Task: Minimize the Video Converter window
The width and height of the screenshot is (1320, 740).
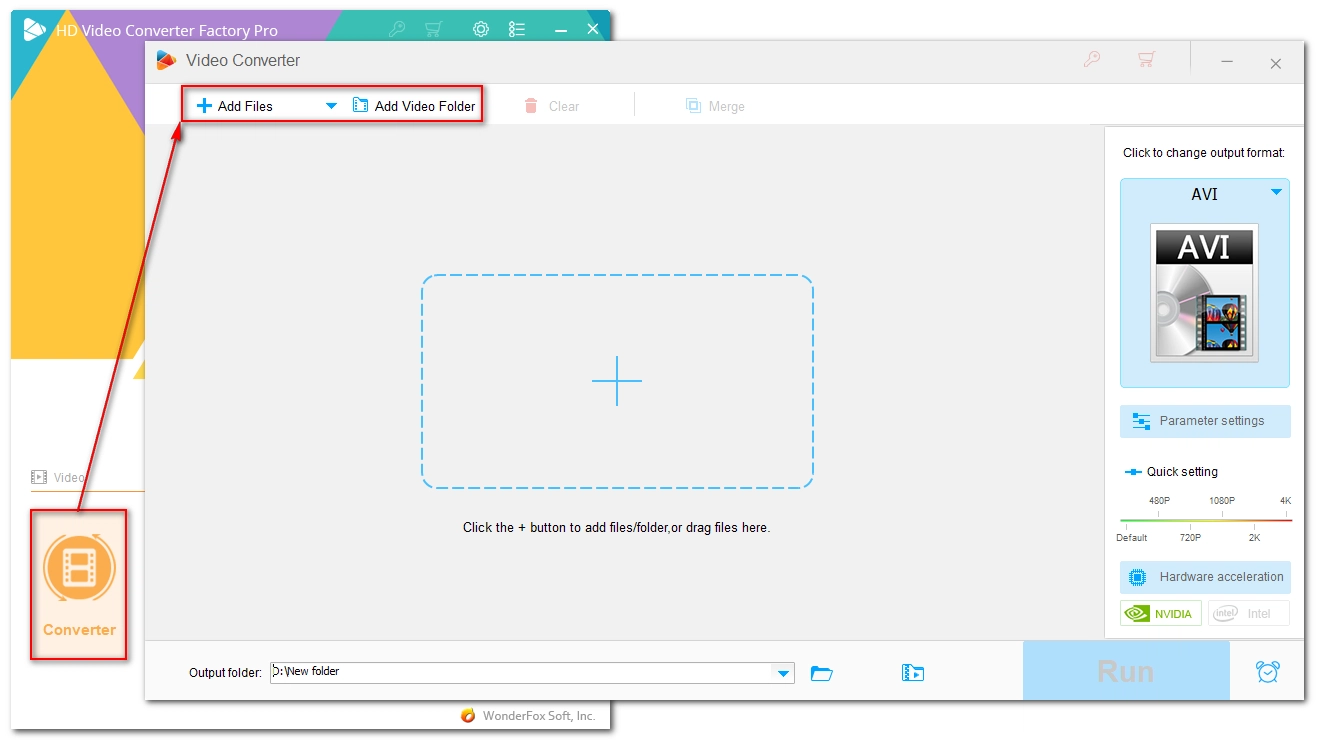Action: (1227, 62)
